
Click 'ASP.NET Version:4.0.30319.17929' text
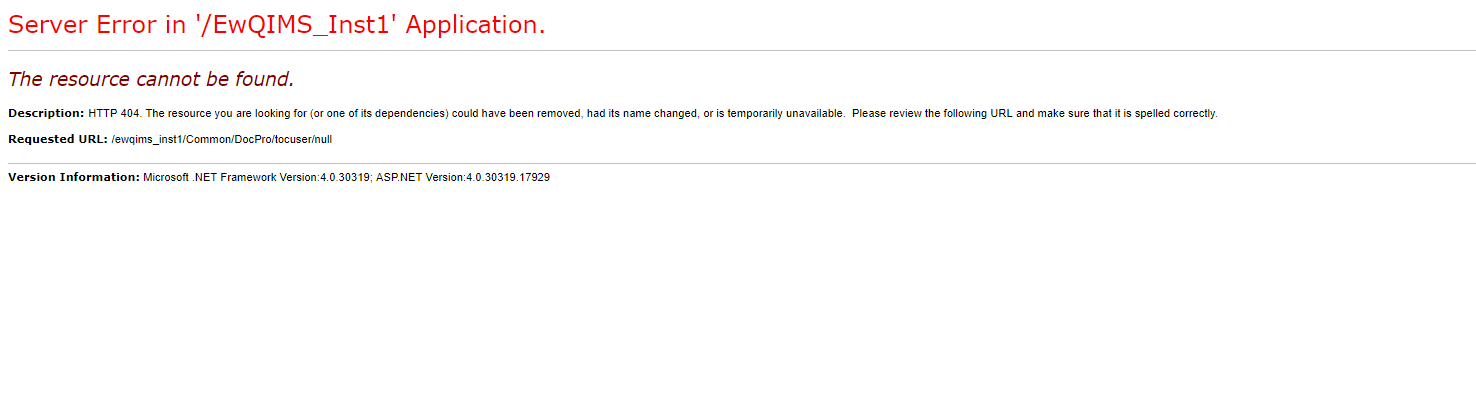463,177
